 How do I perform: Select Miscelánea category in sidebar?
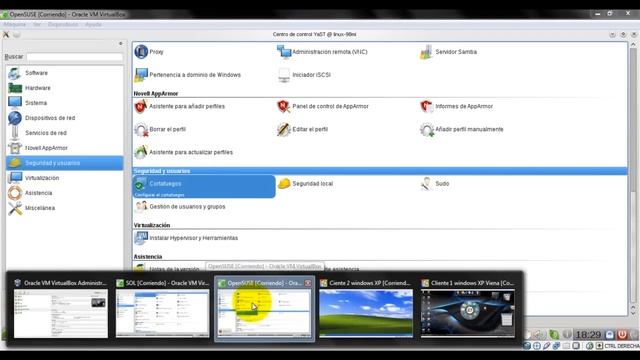coord(64,208)
